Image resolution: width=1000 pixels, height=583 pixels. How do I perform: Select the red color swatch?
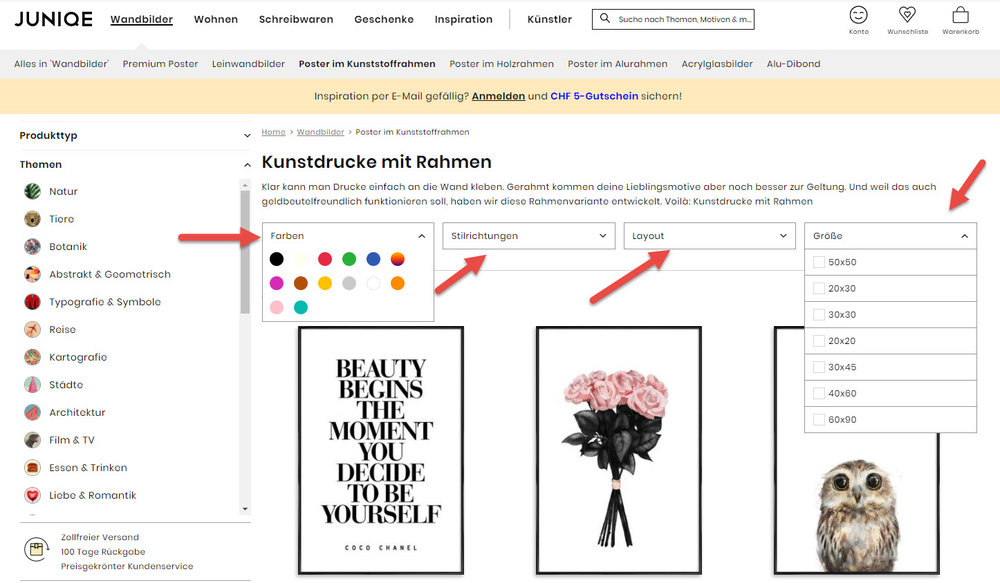pyautogui.click(x=325, y=259)
